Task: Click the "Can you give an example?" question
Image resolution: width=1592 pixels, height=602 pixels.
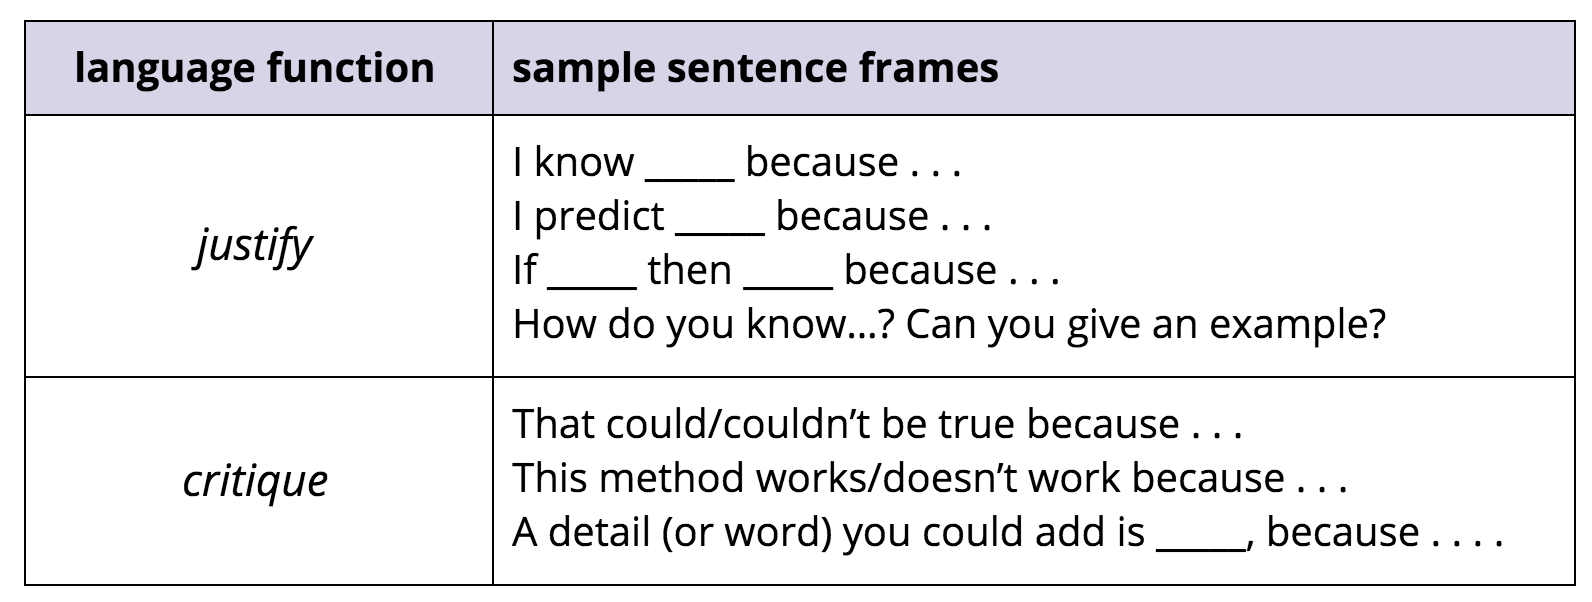Action: [x=1146, y=324]
